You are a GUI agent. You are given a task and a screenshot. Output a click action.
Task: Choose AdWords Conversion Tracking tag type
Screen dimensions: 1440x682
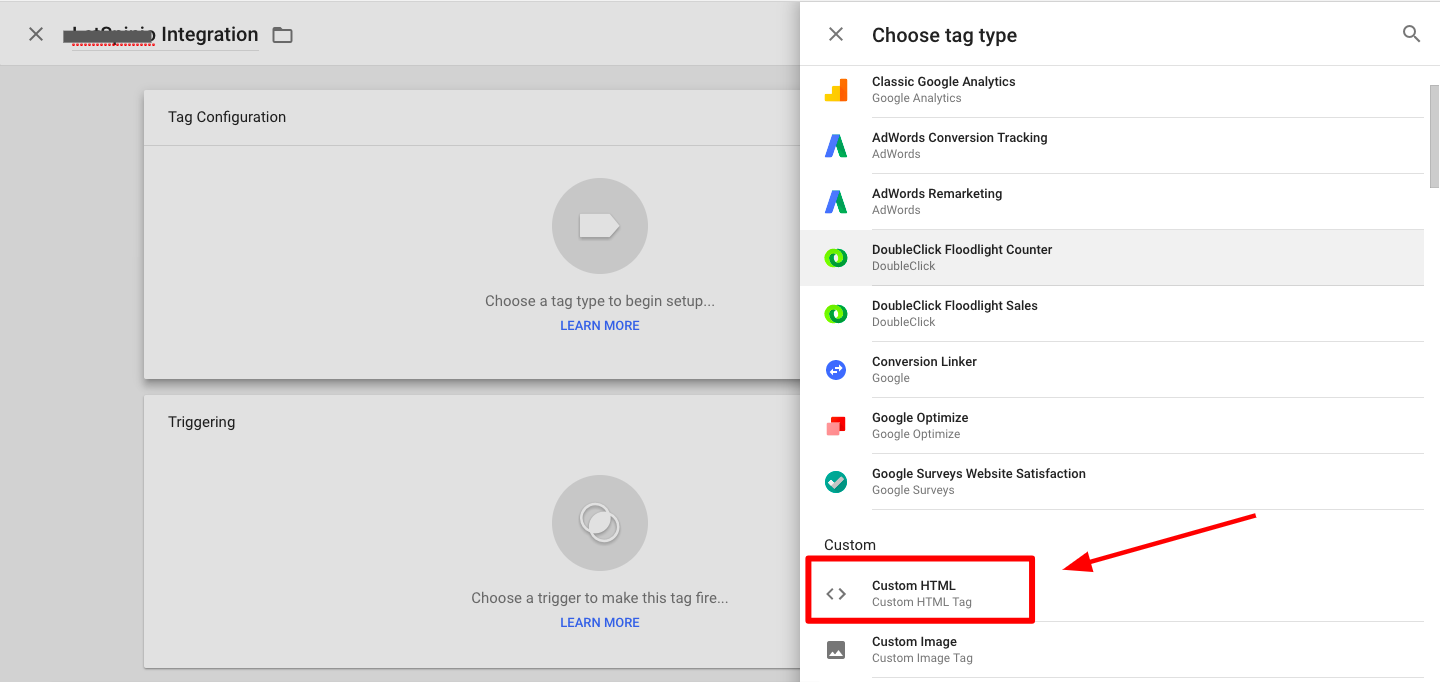(x=1112, y=146)
